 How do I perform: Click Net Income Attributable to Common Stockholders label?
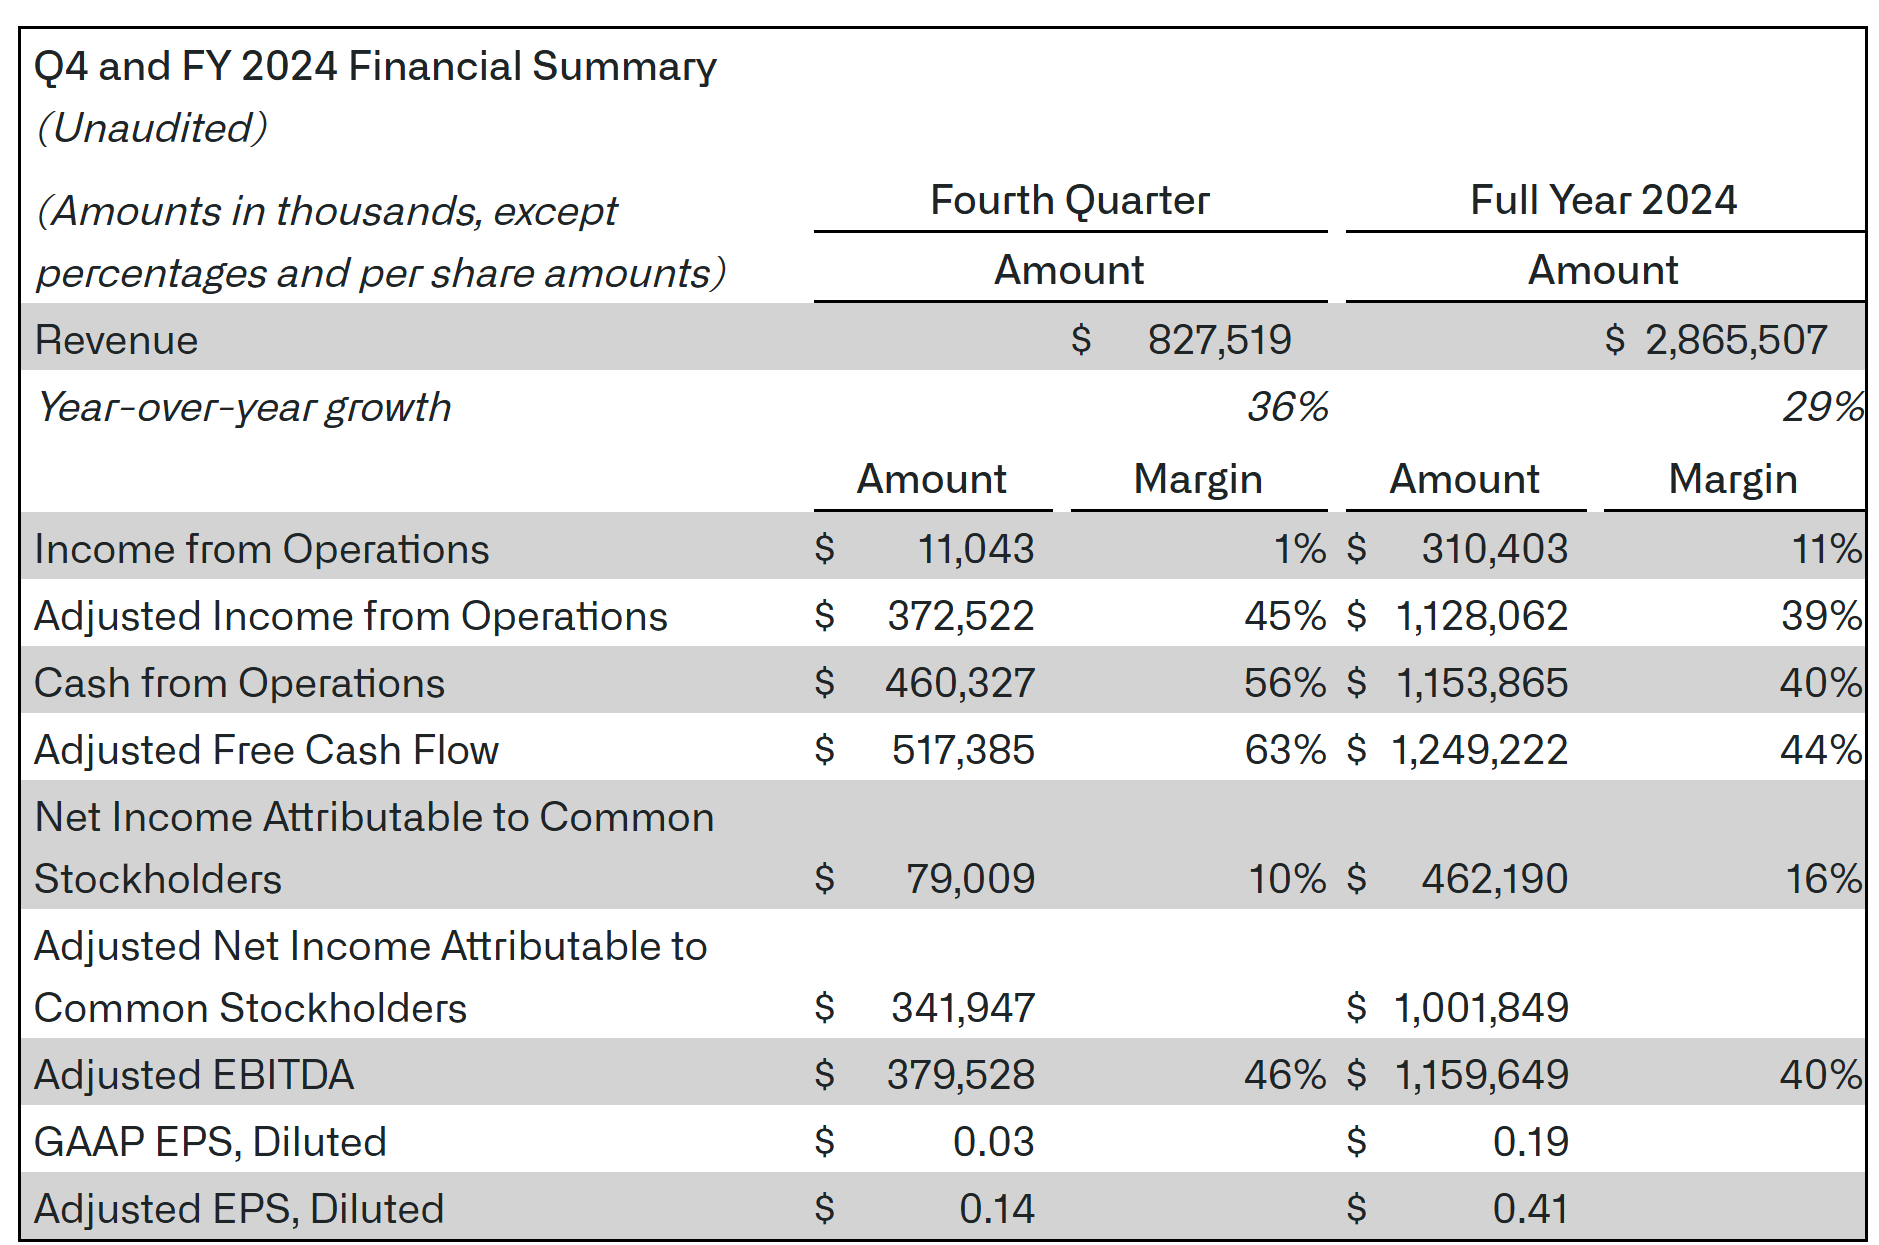click(374, 848)
